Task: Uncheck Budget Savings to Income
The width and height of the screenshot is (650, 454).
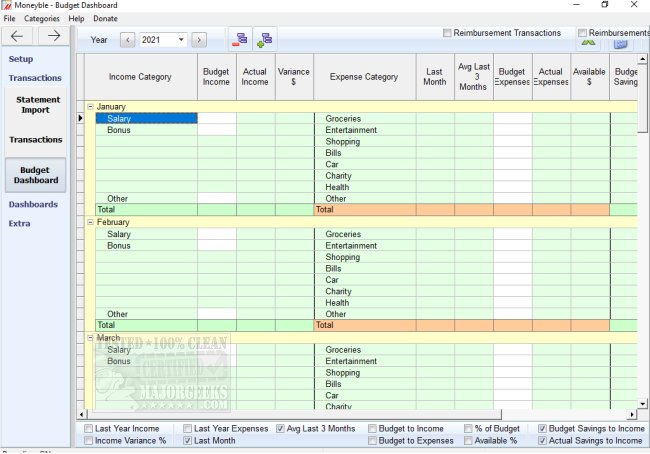Action: 542,428
